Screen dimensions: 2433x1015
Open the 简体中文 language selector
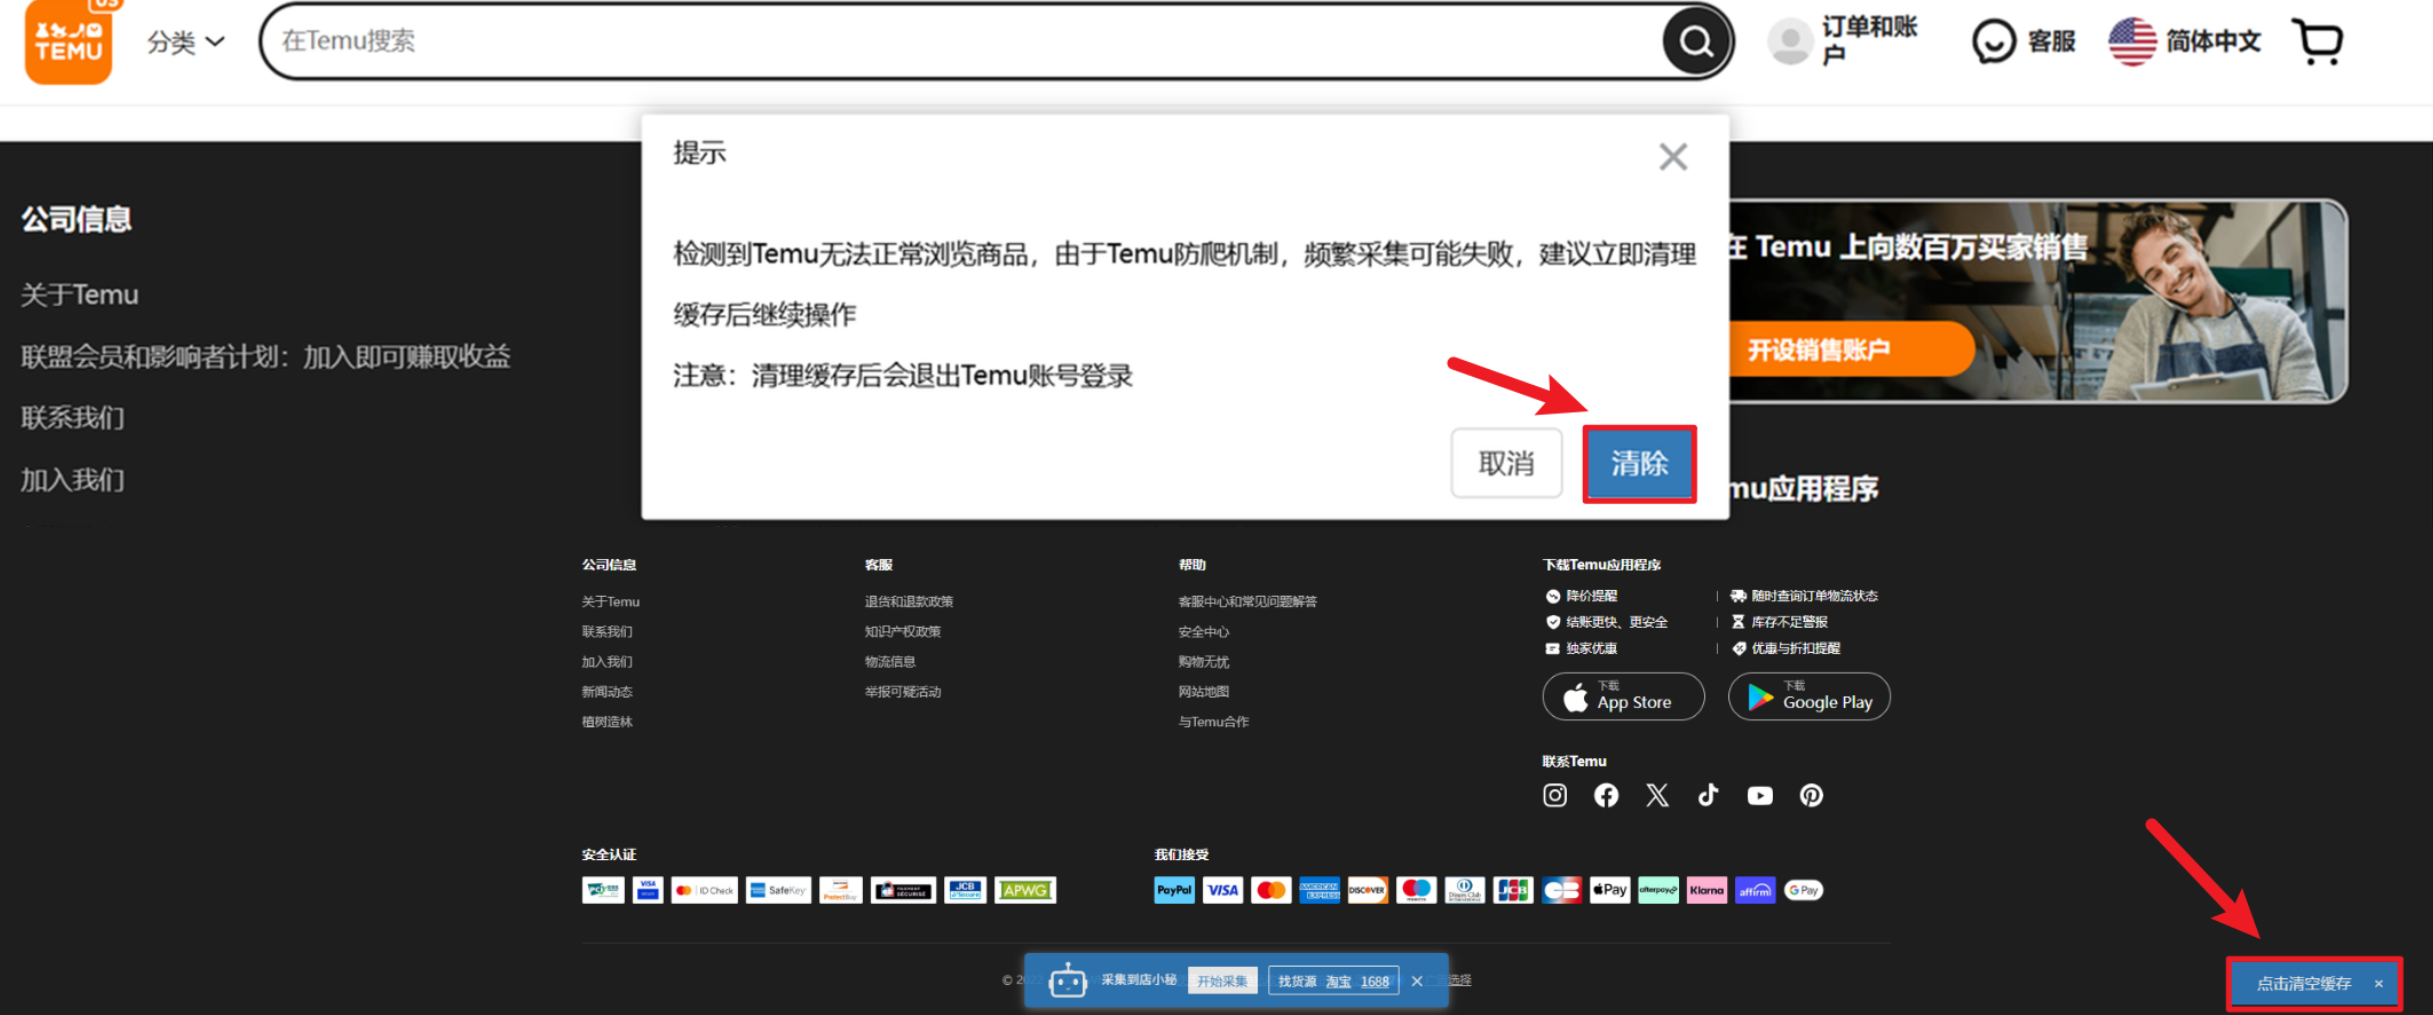[x=2184, y=41]
